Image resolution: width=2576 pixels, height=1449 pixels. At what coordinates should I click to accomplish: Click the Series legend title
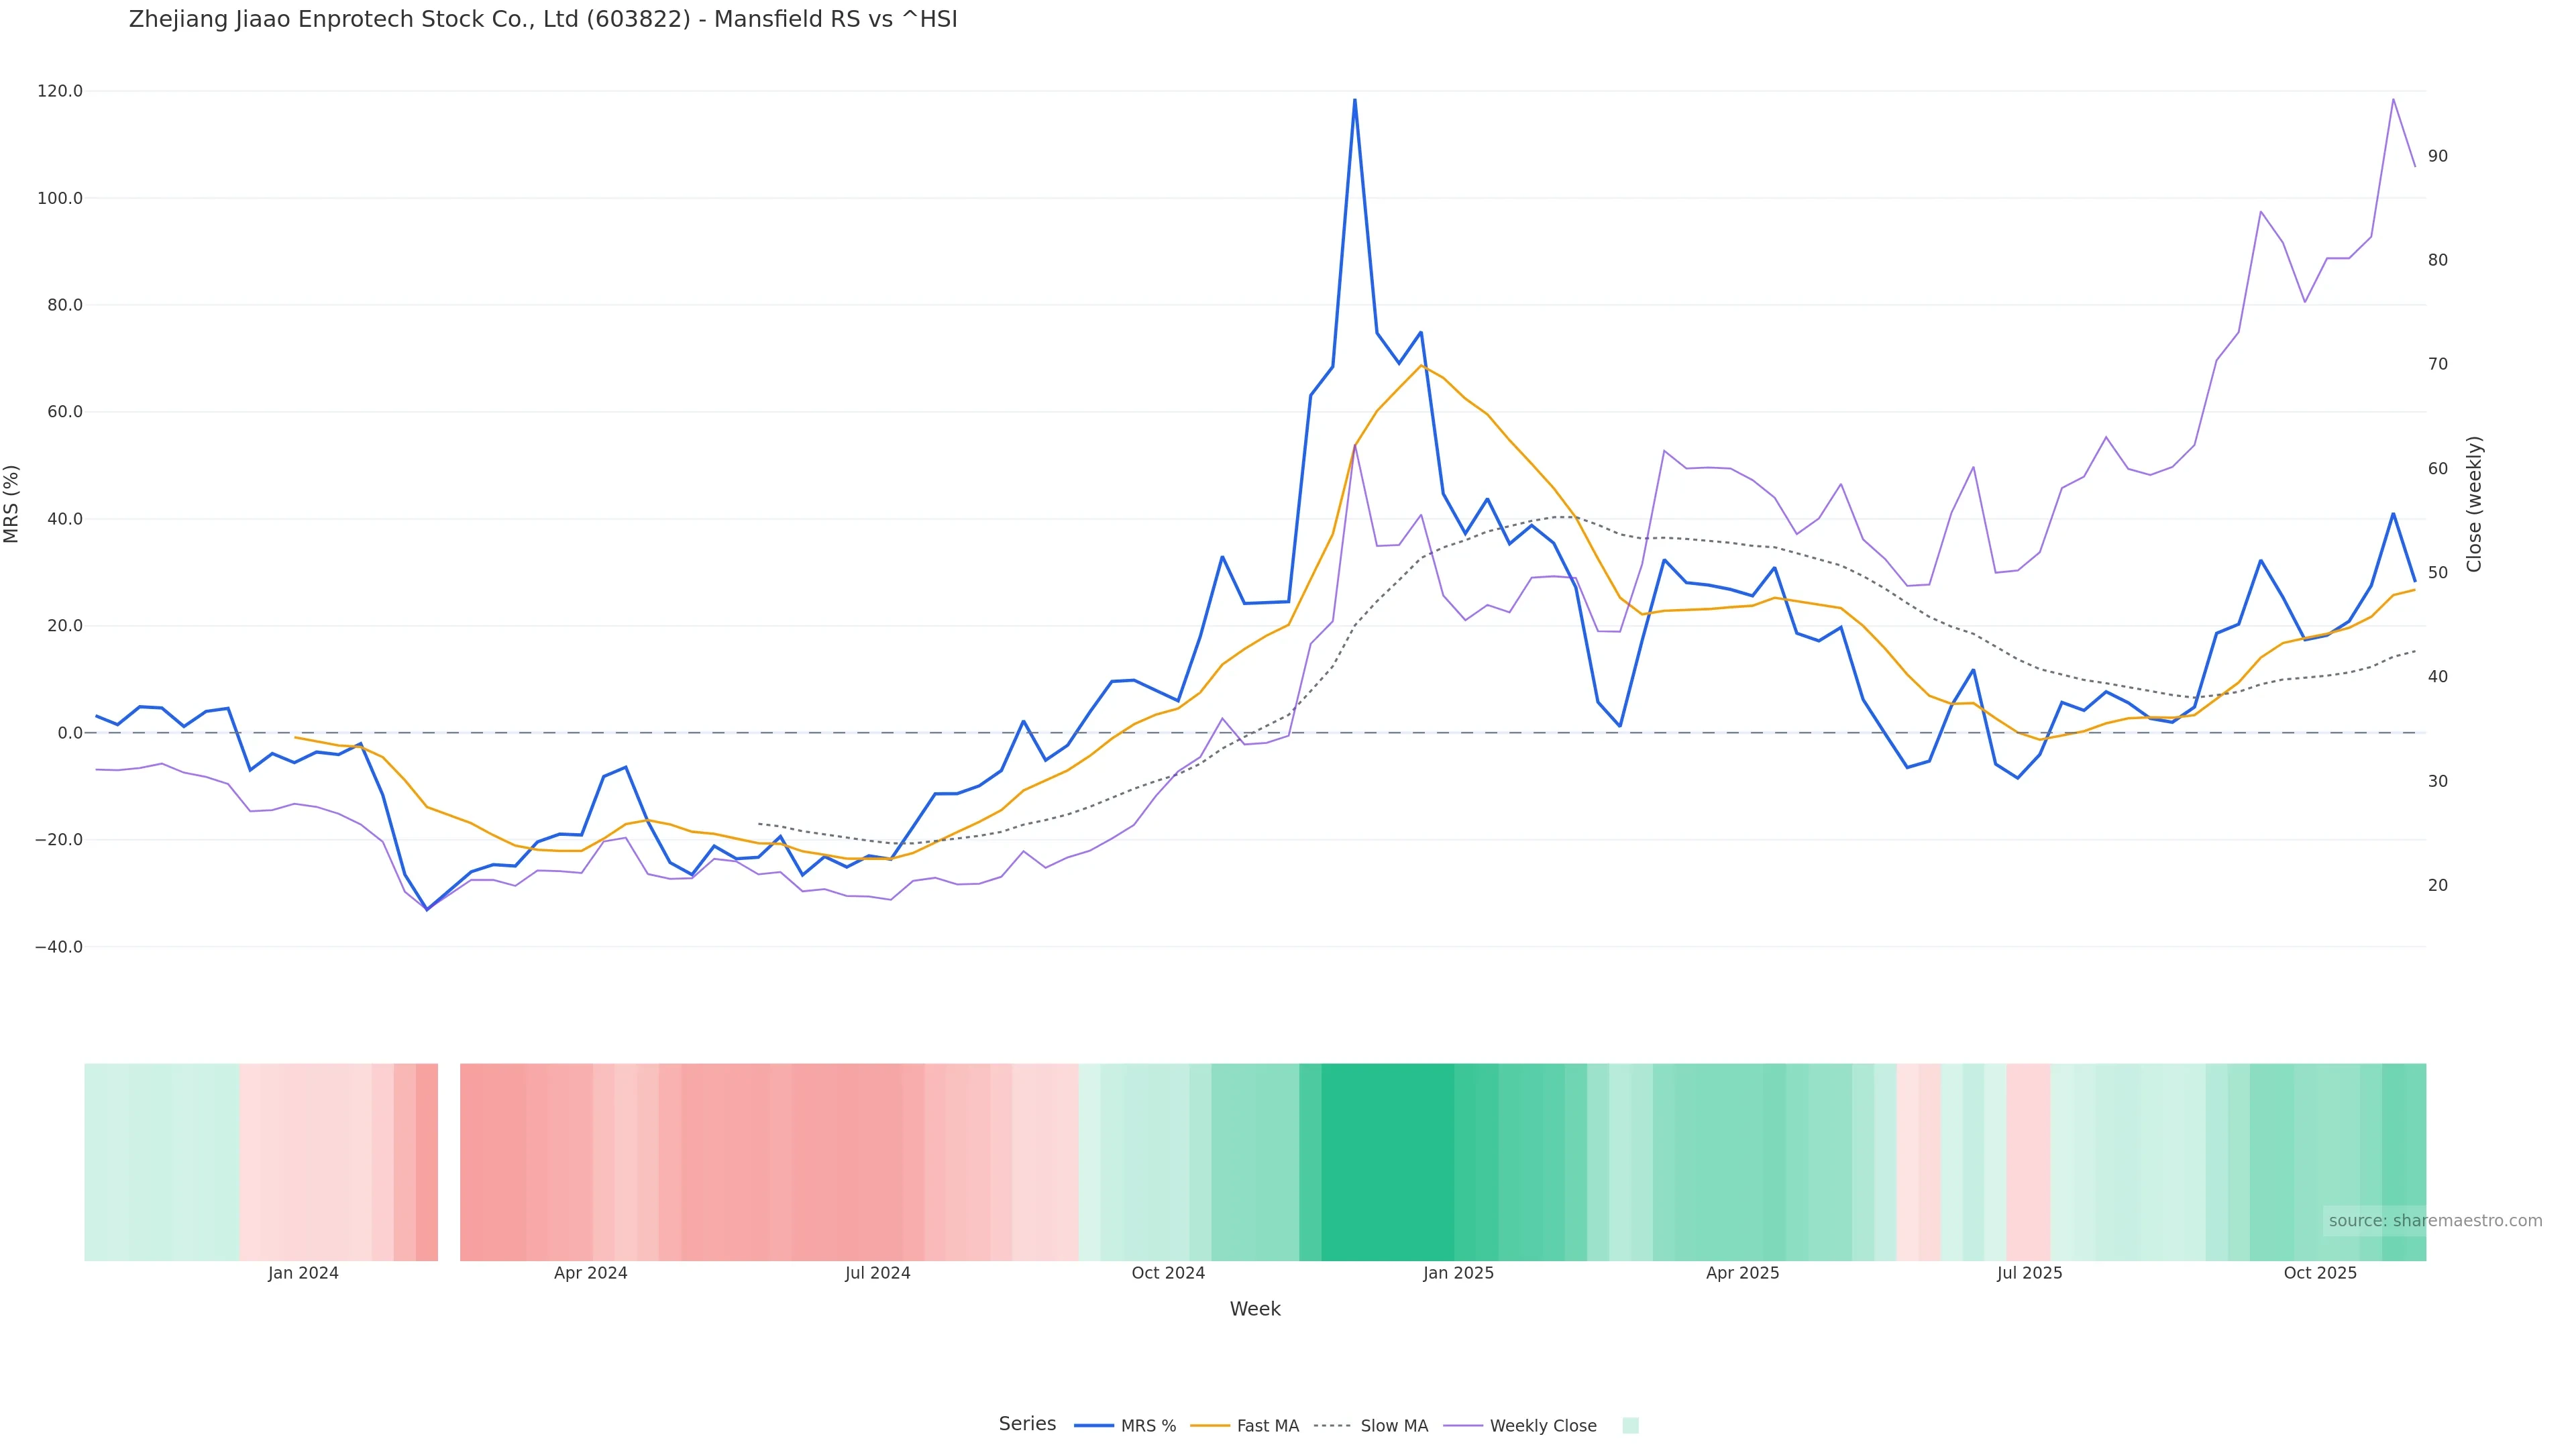coord(1027,1424)
